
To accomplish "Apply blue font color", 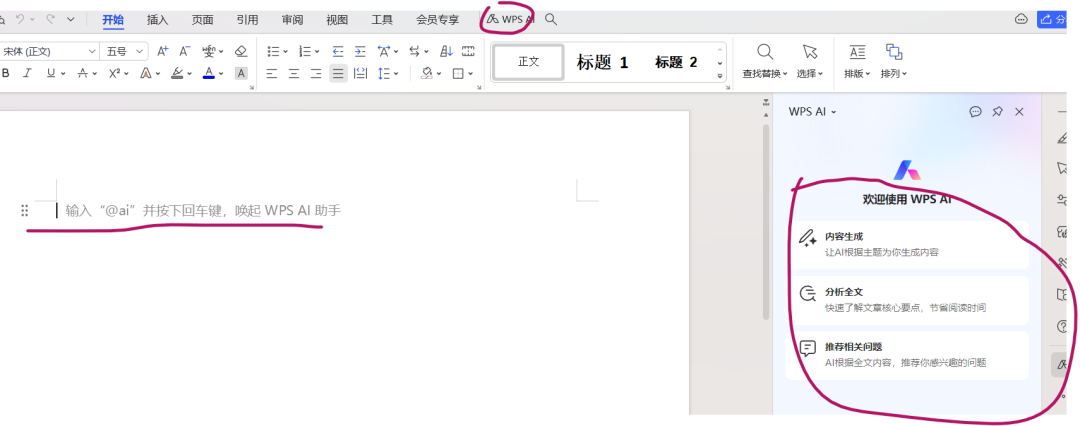I will pyautogui.click(x=209, y=73).
